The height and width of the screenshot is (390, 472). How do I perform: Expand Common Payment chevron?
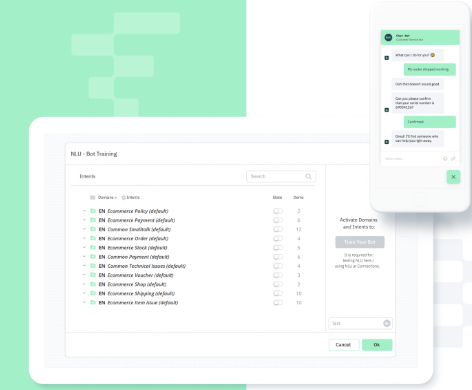pyautogui.click(x=84, y=257)
